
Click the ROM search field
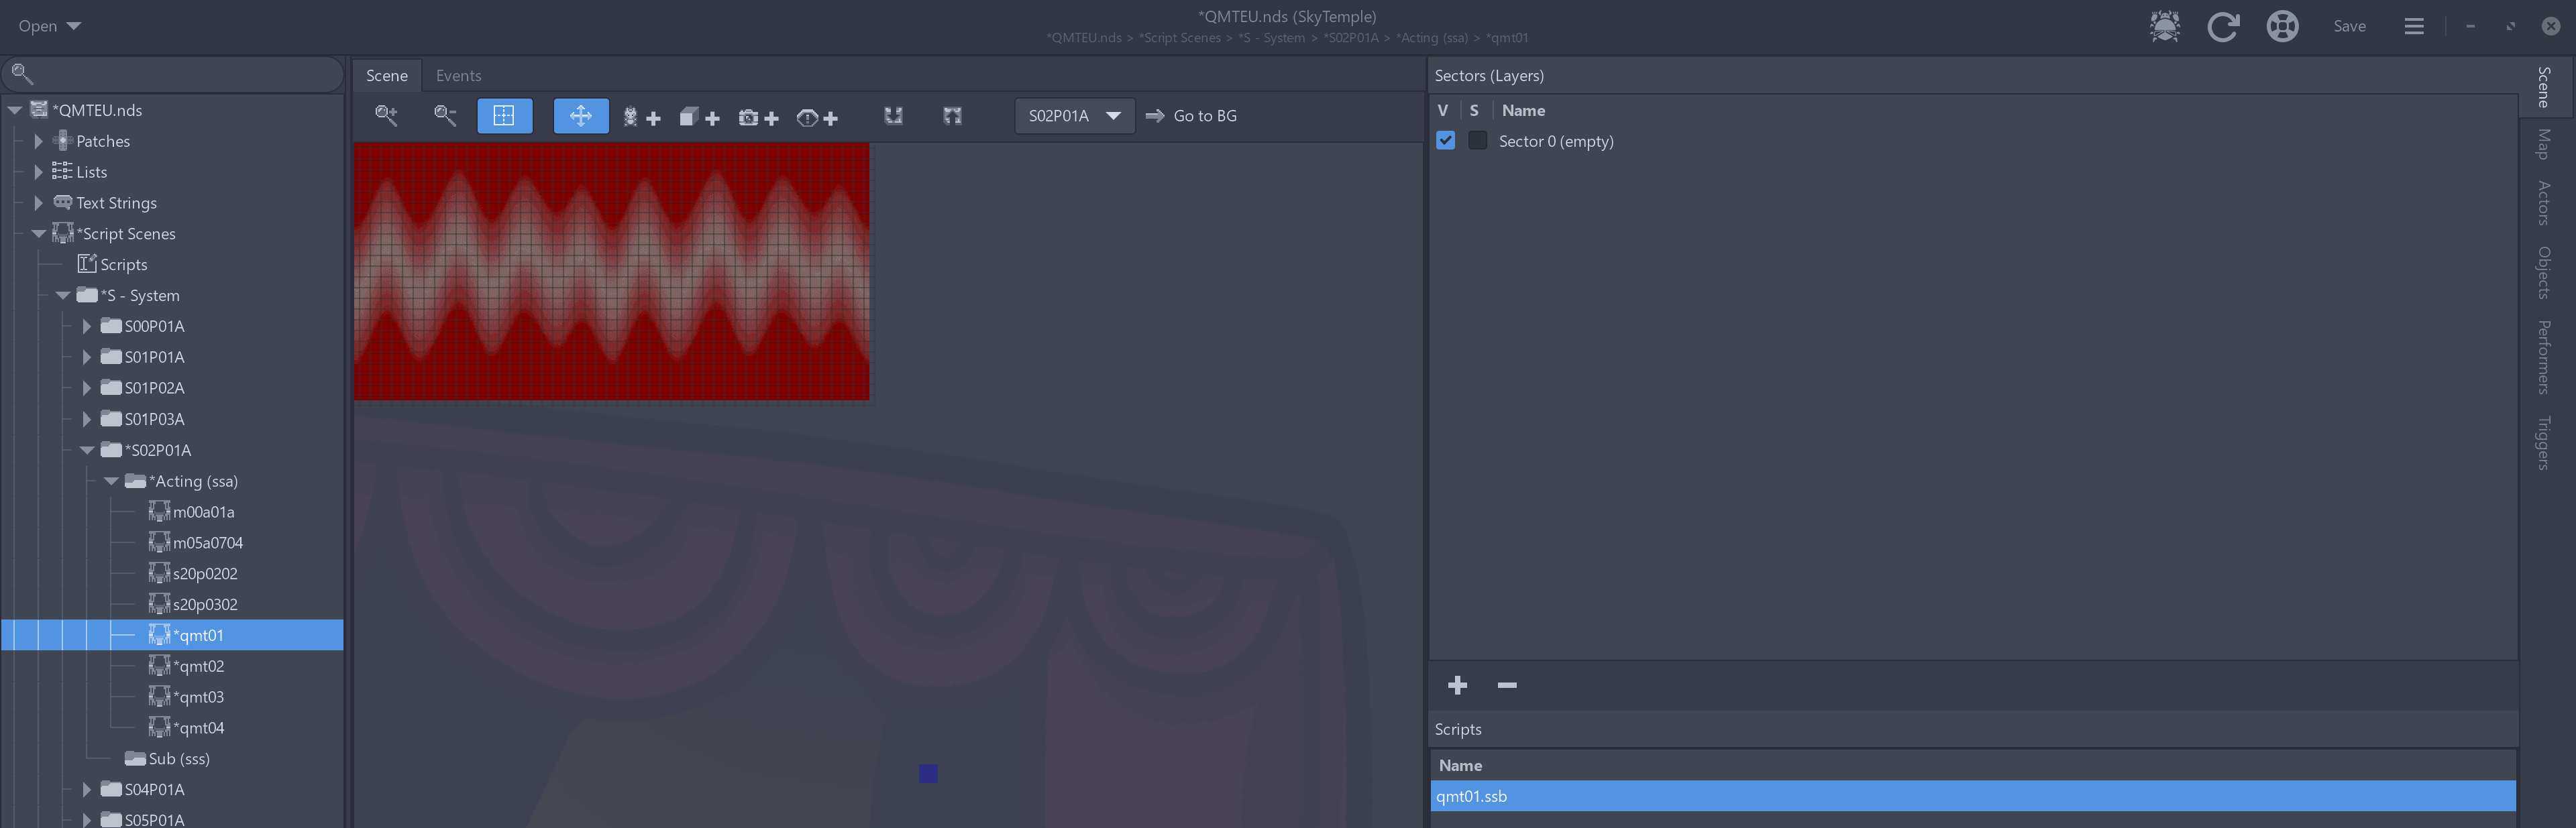pyautogui.click(x=180, y=73)
